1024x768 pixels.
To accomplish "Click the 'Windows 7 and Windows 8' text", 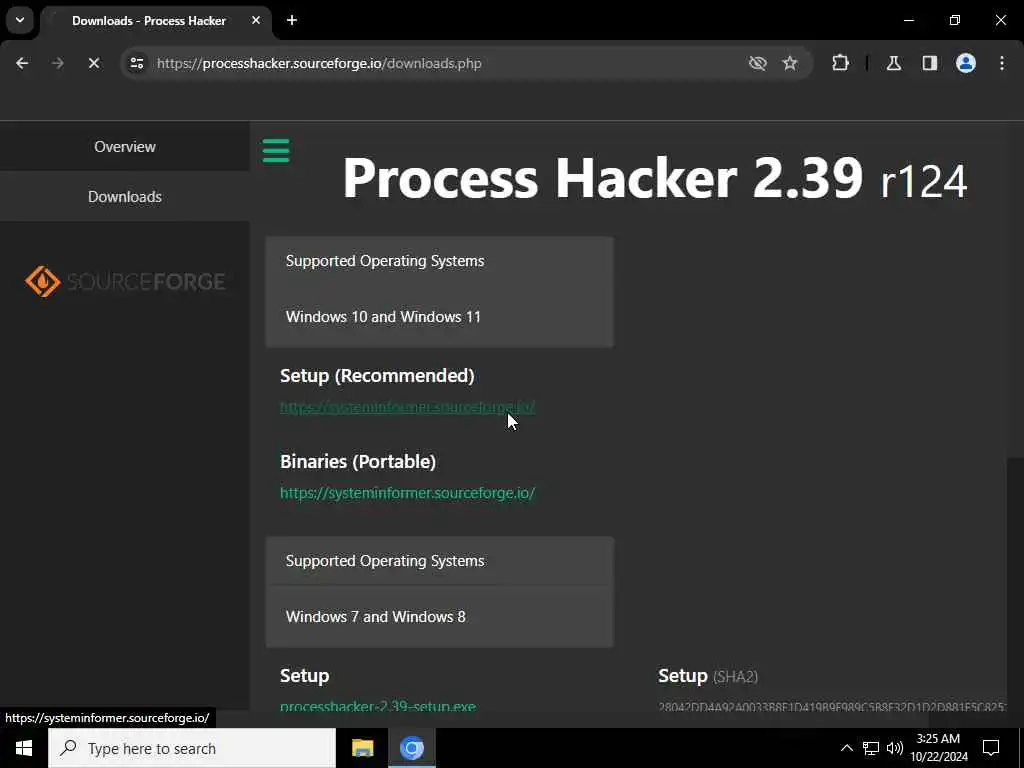I will click(376, 616).
